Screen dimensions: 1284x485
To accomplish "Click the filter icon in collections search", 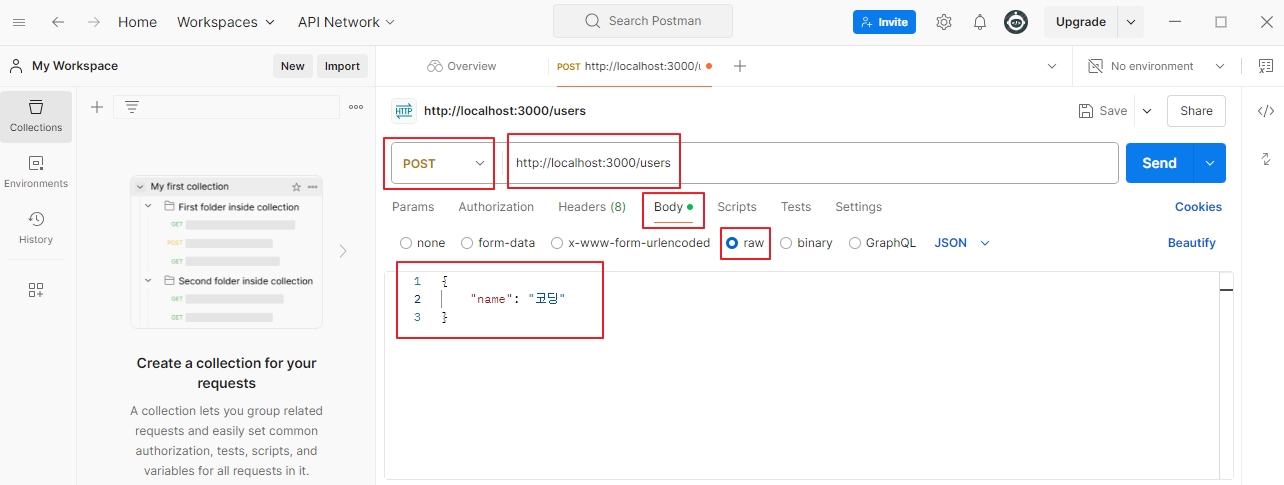I will [132, 107].
